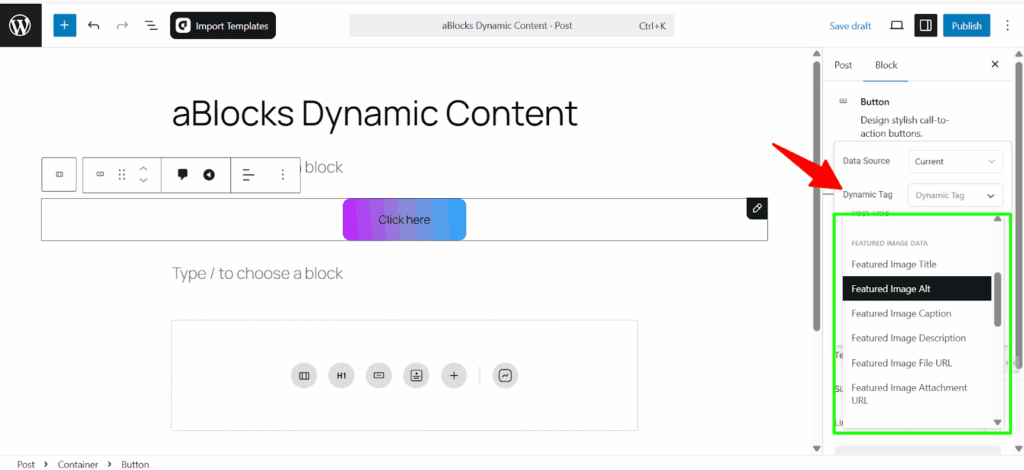The height and width of the screenshot is (470, 1024).
Task: Click the Button block type icon in toolbar
Action: click(101, 174)
